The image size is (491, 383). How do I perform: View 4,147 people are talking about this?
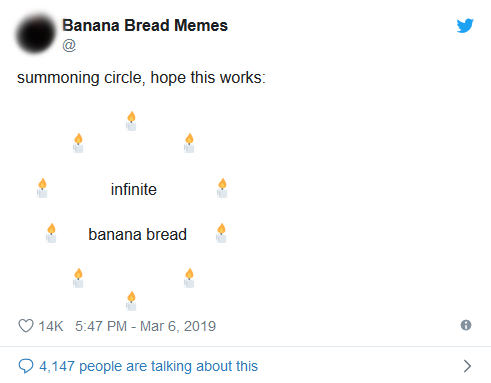click(148, 366)
